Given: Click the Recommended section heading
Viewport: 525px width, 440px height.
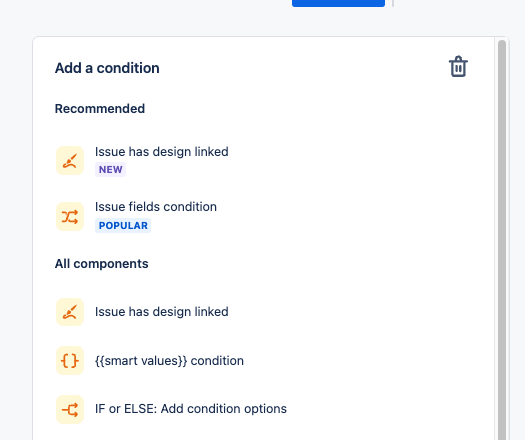Looking at the screenshot, I should (100, 109).
